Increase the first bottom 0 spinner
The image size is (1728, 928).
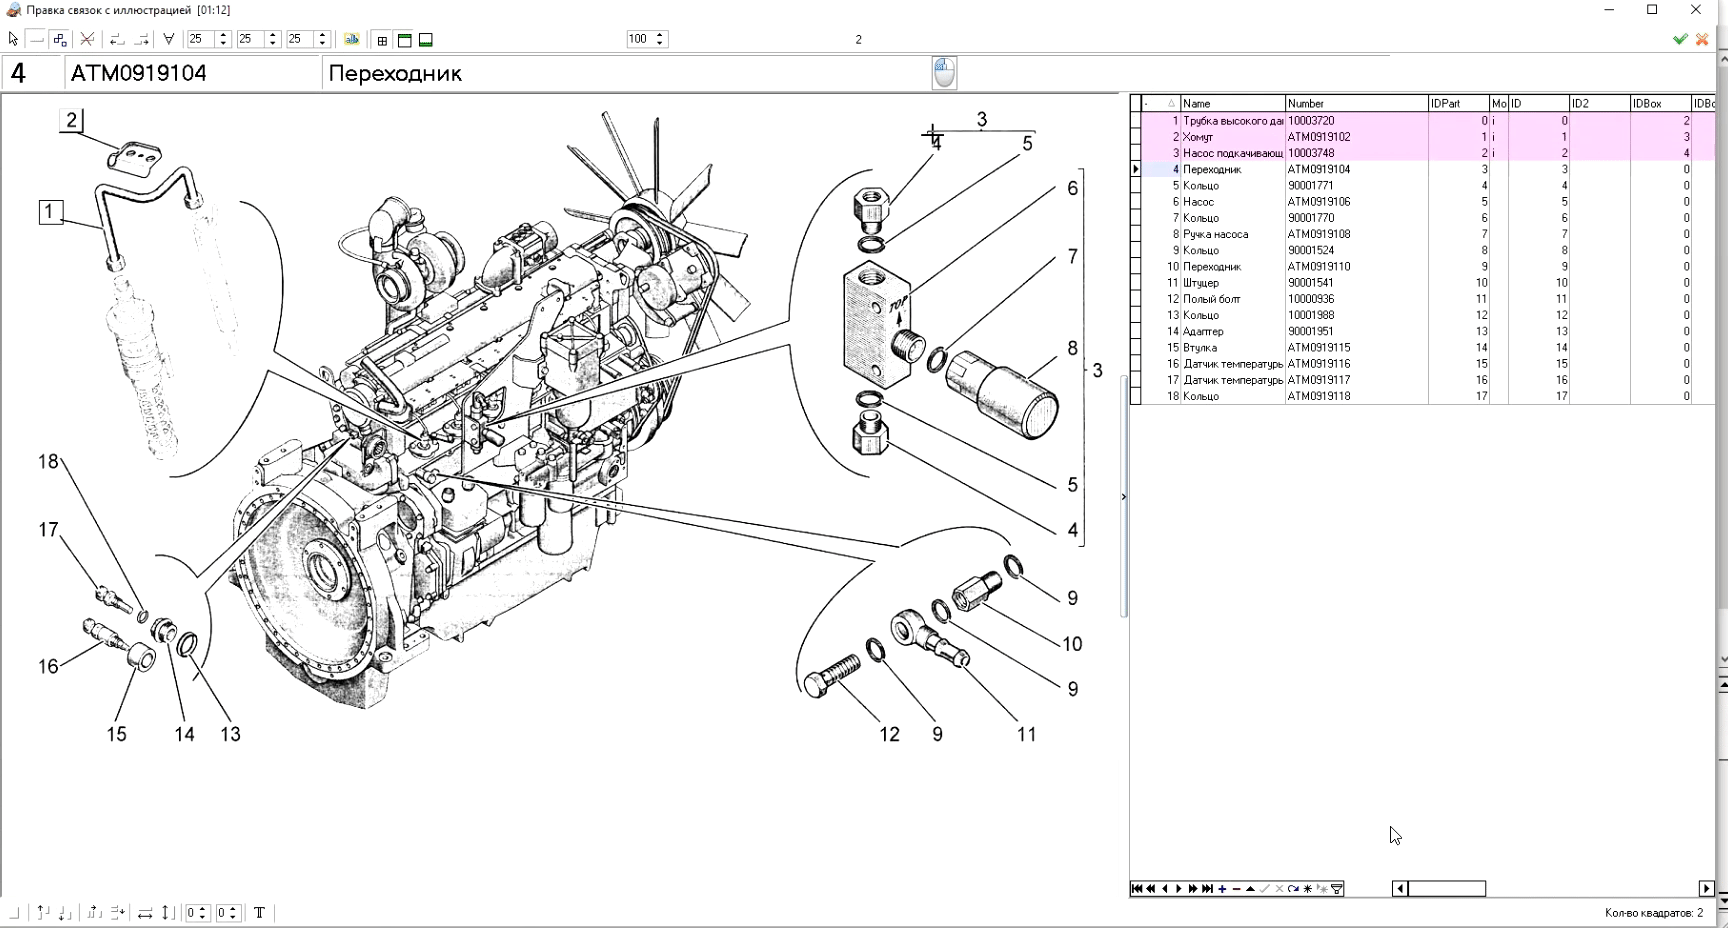[202, 908]
